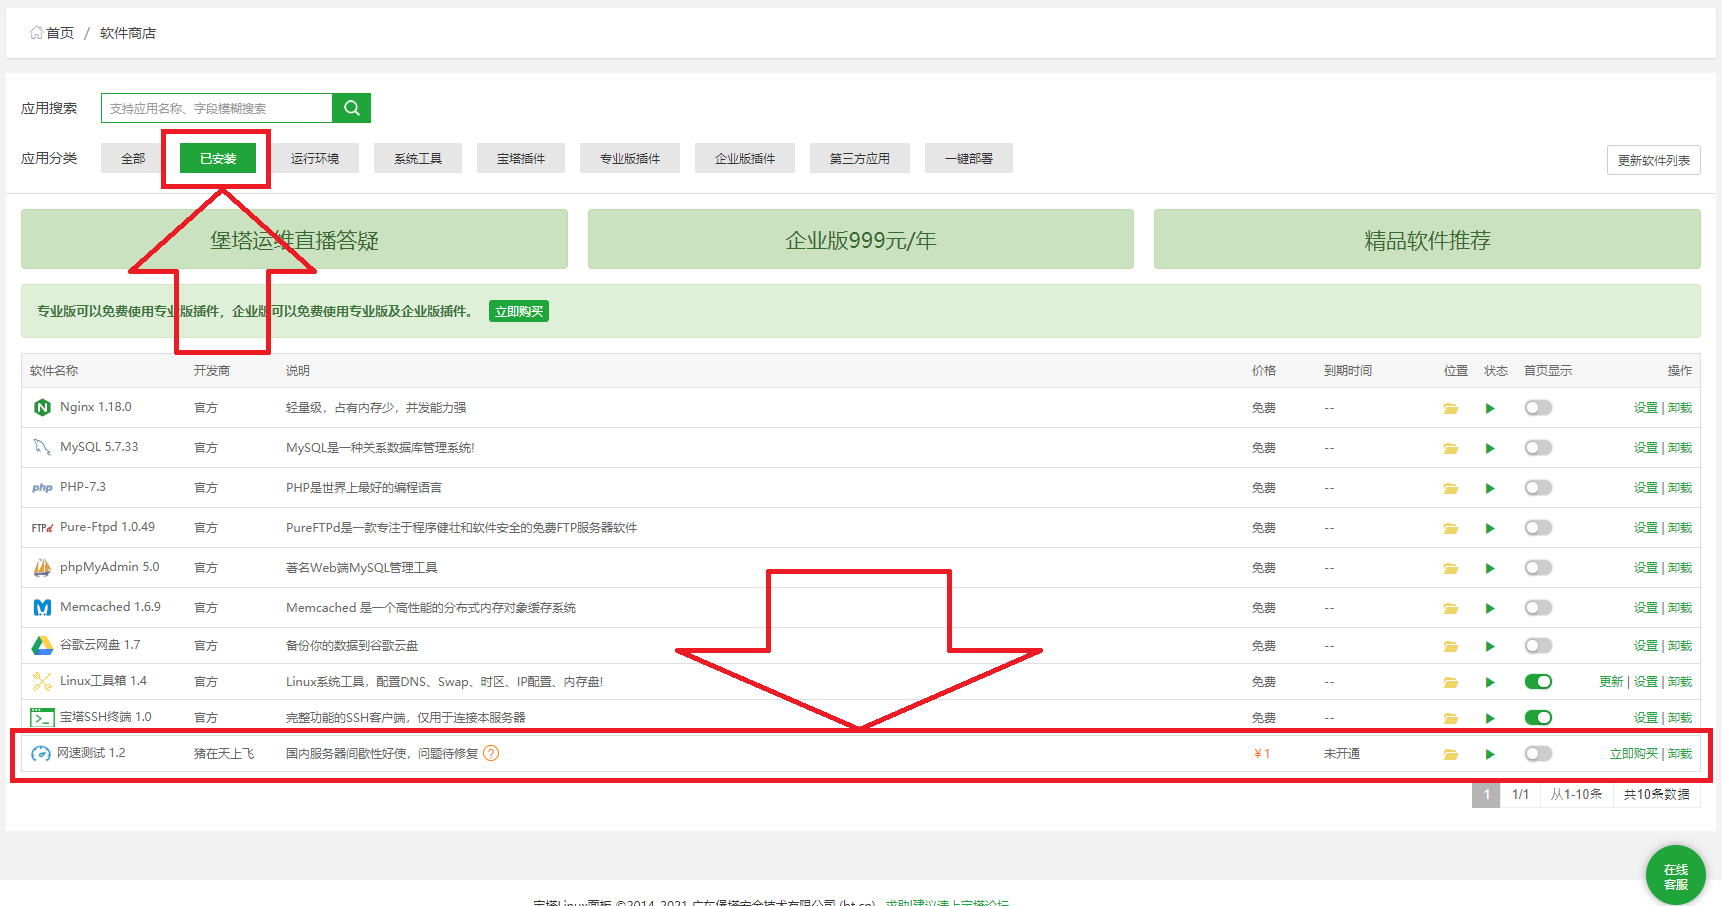Click the Linux工具箱 status play icon
Image resolution: width=1722 pixels, height=906 pixels.
1490,682
